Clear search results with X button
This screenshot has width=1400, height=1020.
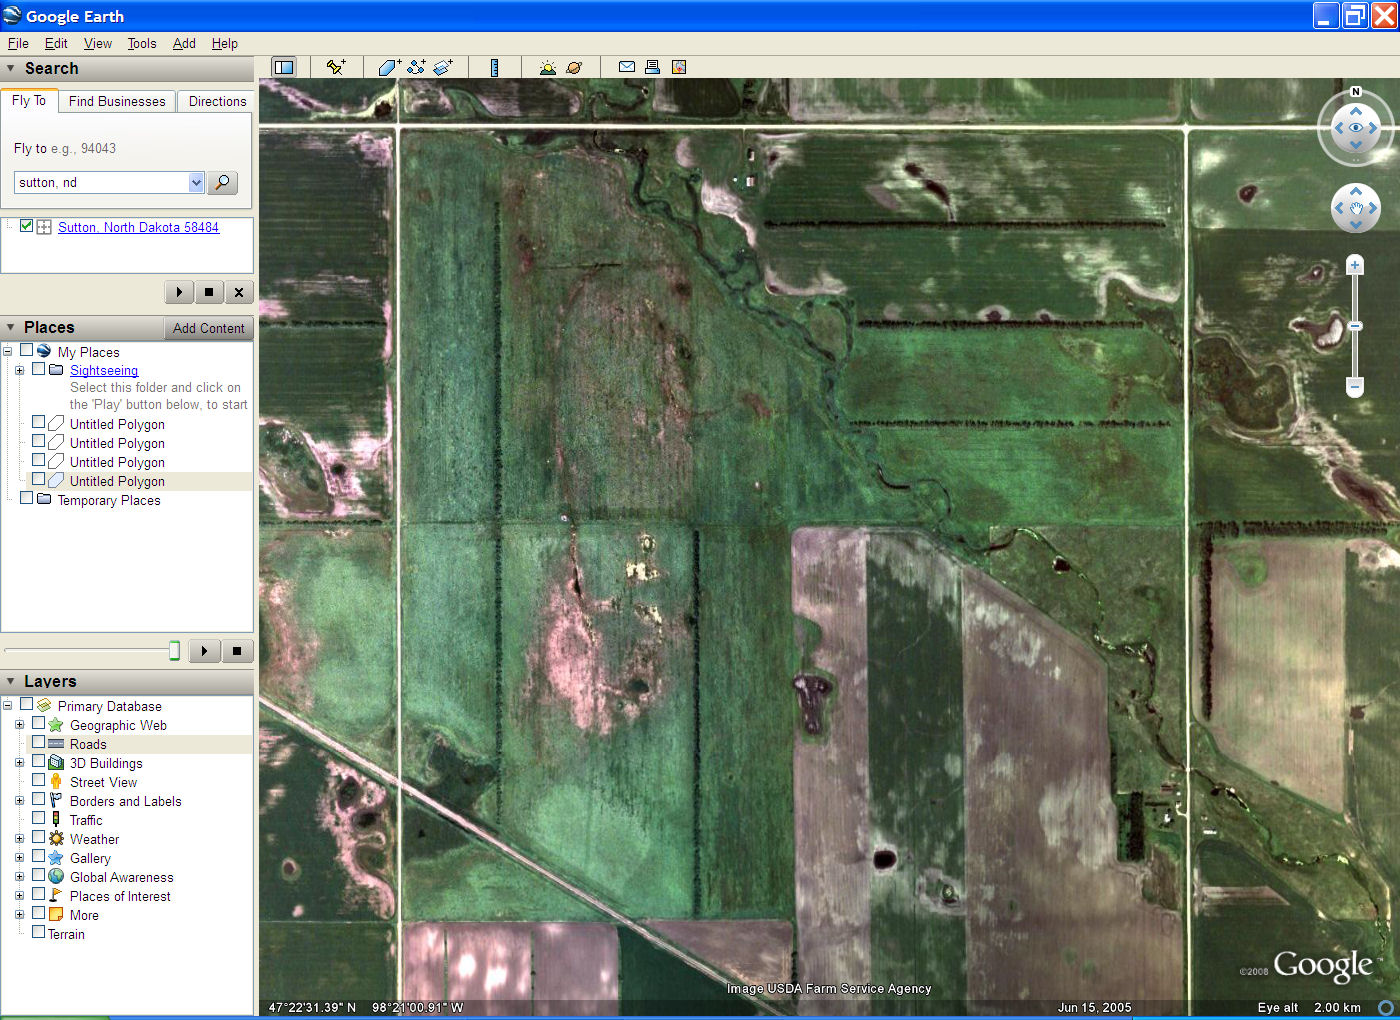click(x=239, y=292)
